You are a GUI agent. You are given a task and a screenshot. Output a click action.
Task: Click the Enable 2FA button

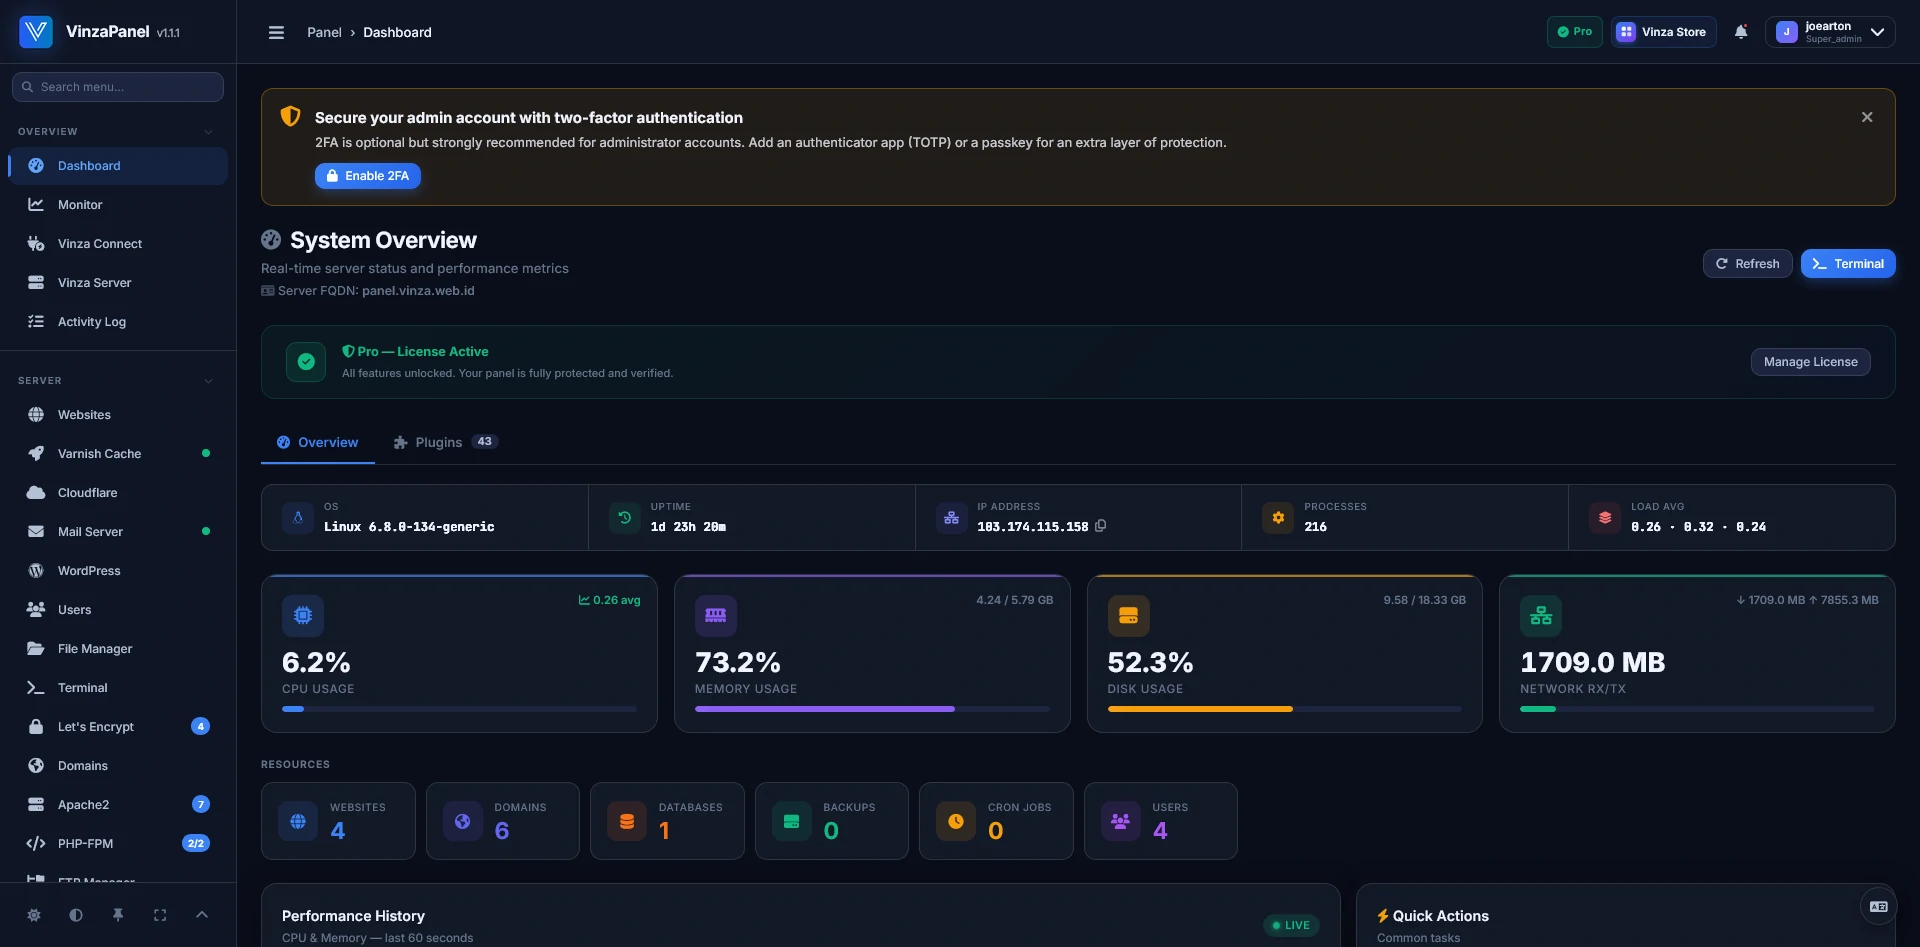click(368, 176)
